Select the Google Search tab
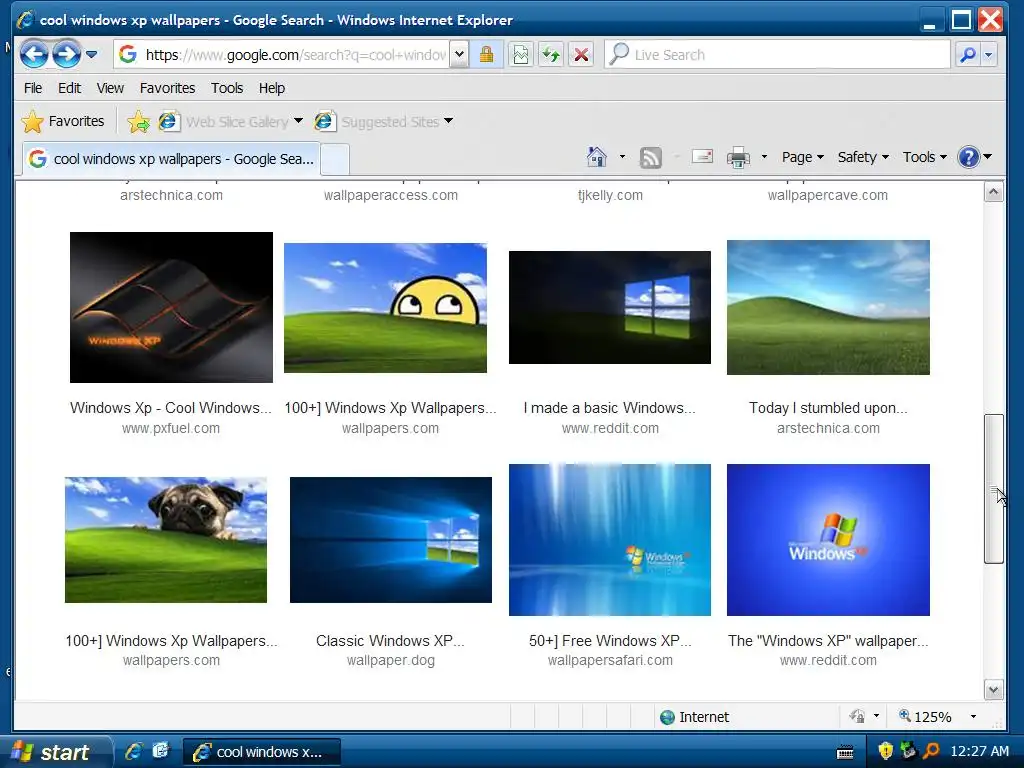Viewport: 1024px width, 768px height. pyautogui.click(x=171, y=159)
